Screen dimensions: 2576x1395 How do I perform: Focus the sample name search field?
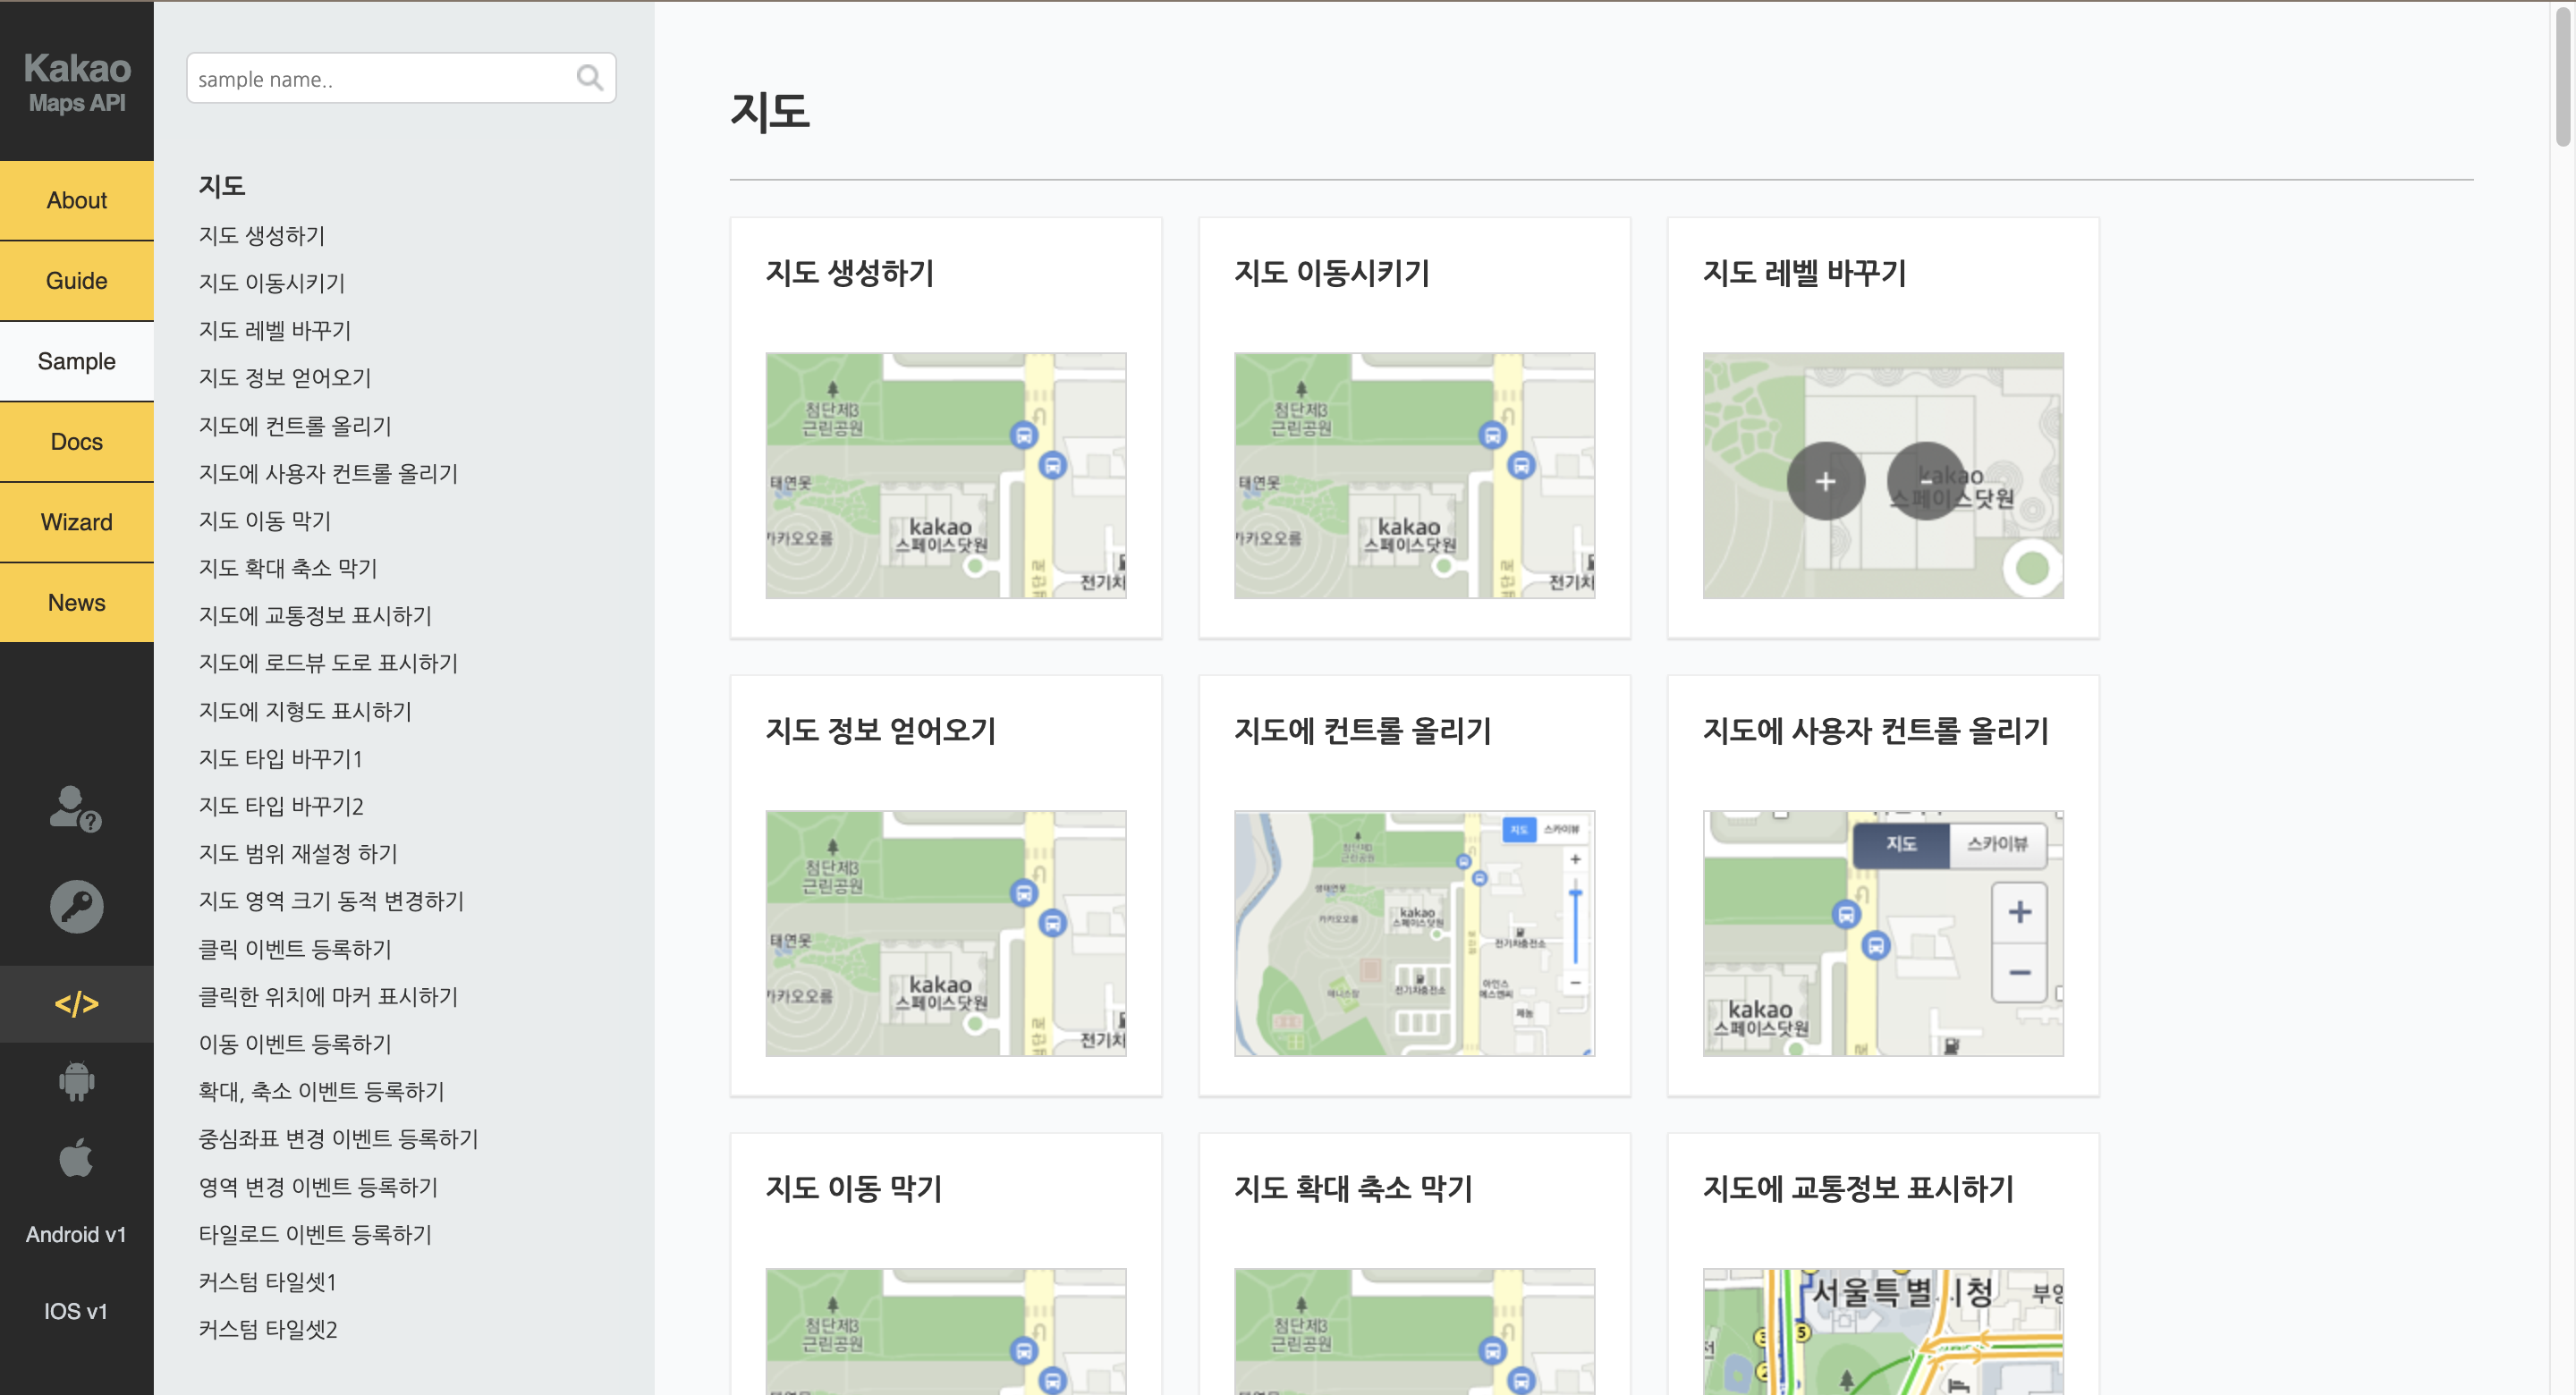tap(380, 79)
